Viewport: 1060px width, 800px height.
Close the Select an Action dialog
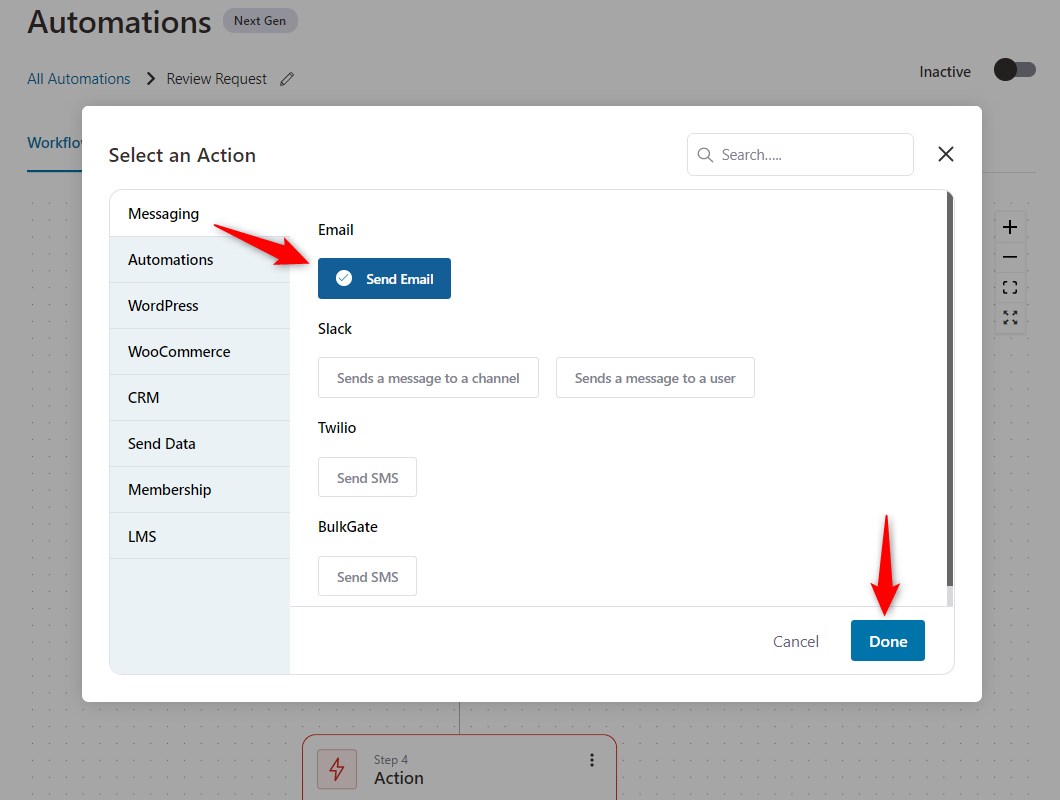945,154
